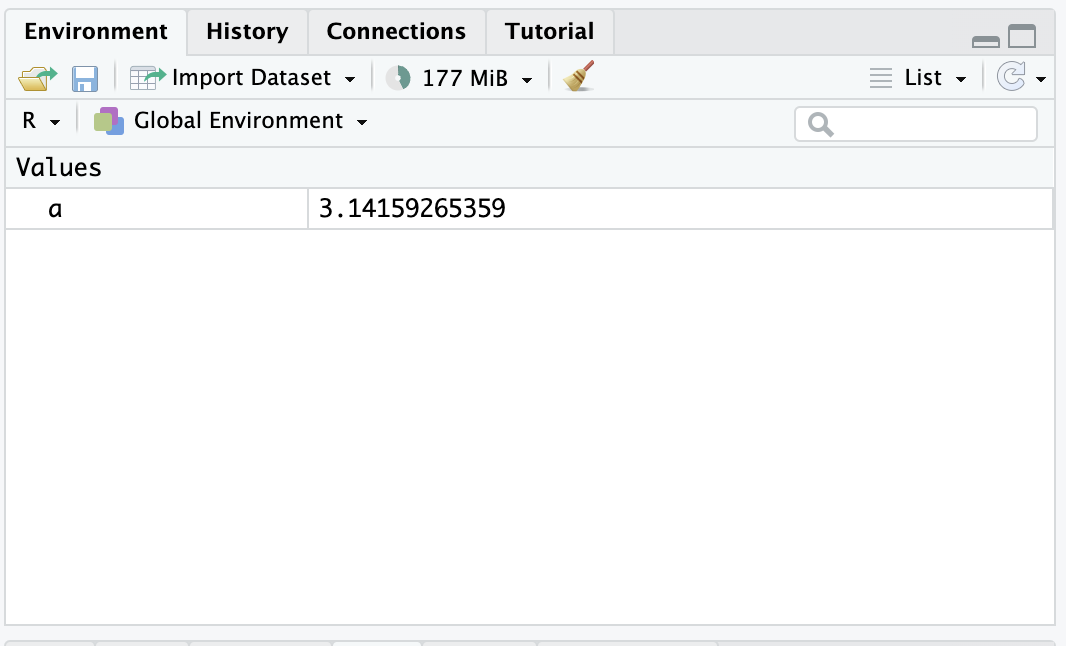Screen dimensions: 1066x646
Task: Switch to the Tutorial tab
Action: tap(549, 31)
